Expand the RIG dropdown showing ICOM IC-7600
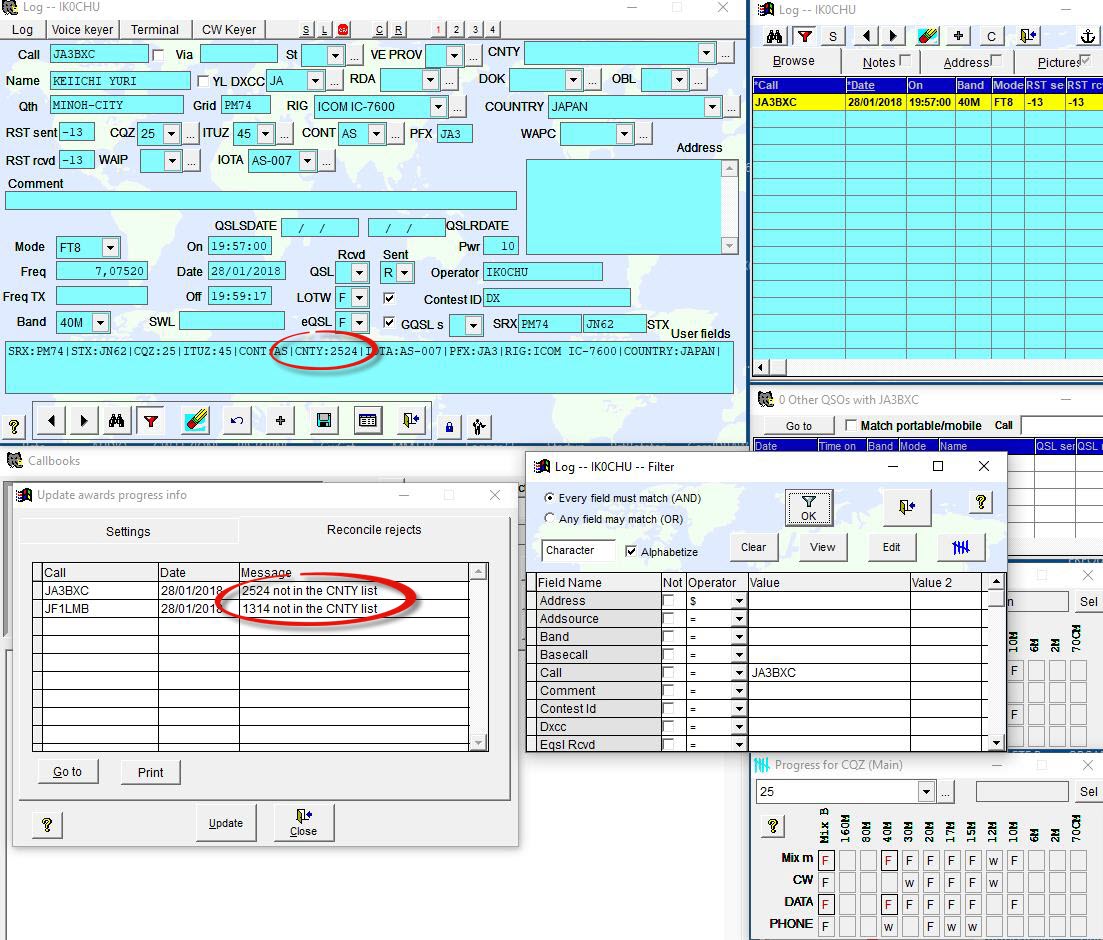Image resolution: width=1103 pixels, height=940 pixels. pyautogui.click(x=438, y=107)
